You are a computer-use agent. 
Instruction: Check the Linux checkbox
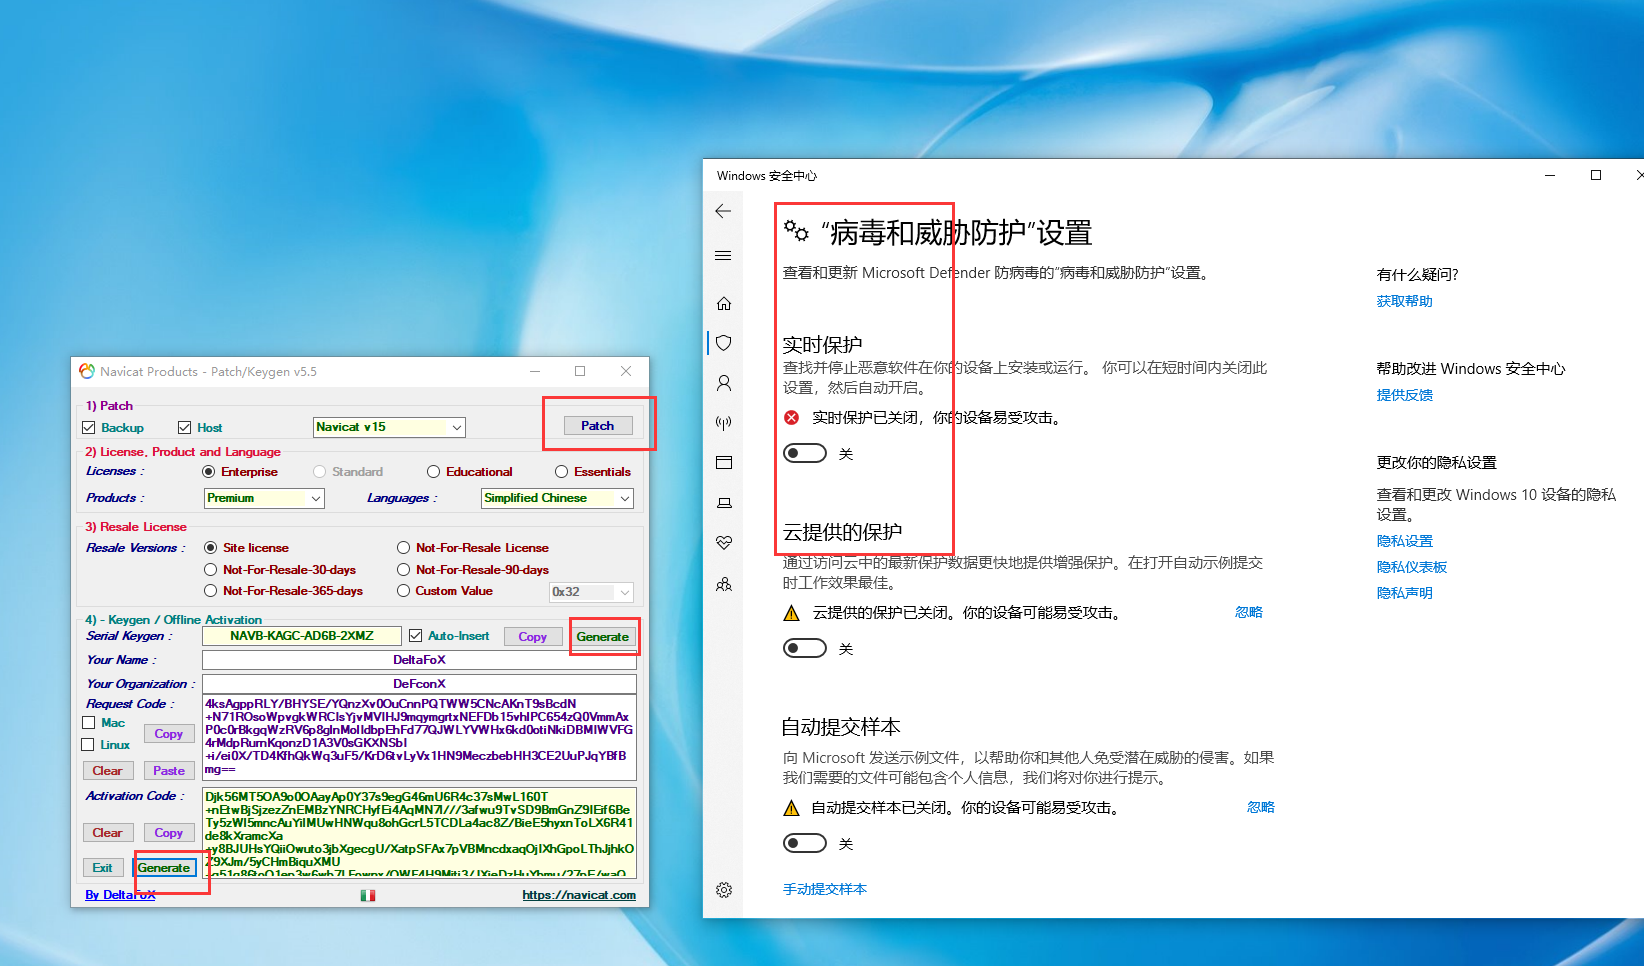coord(89,745)
